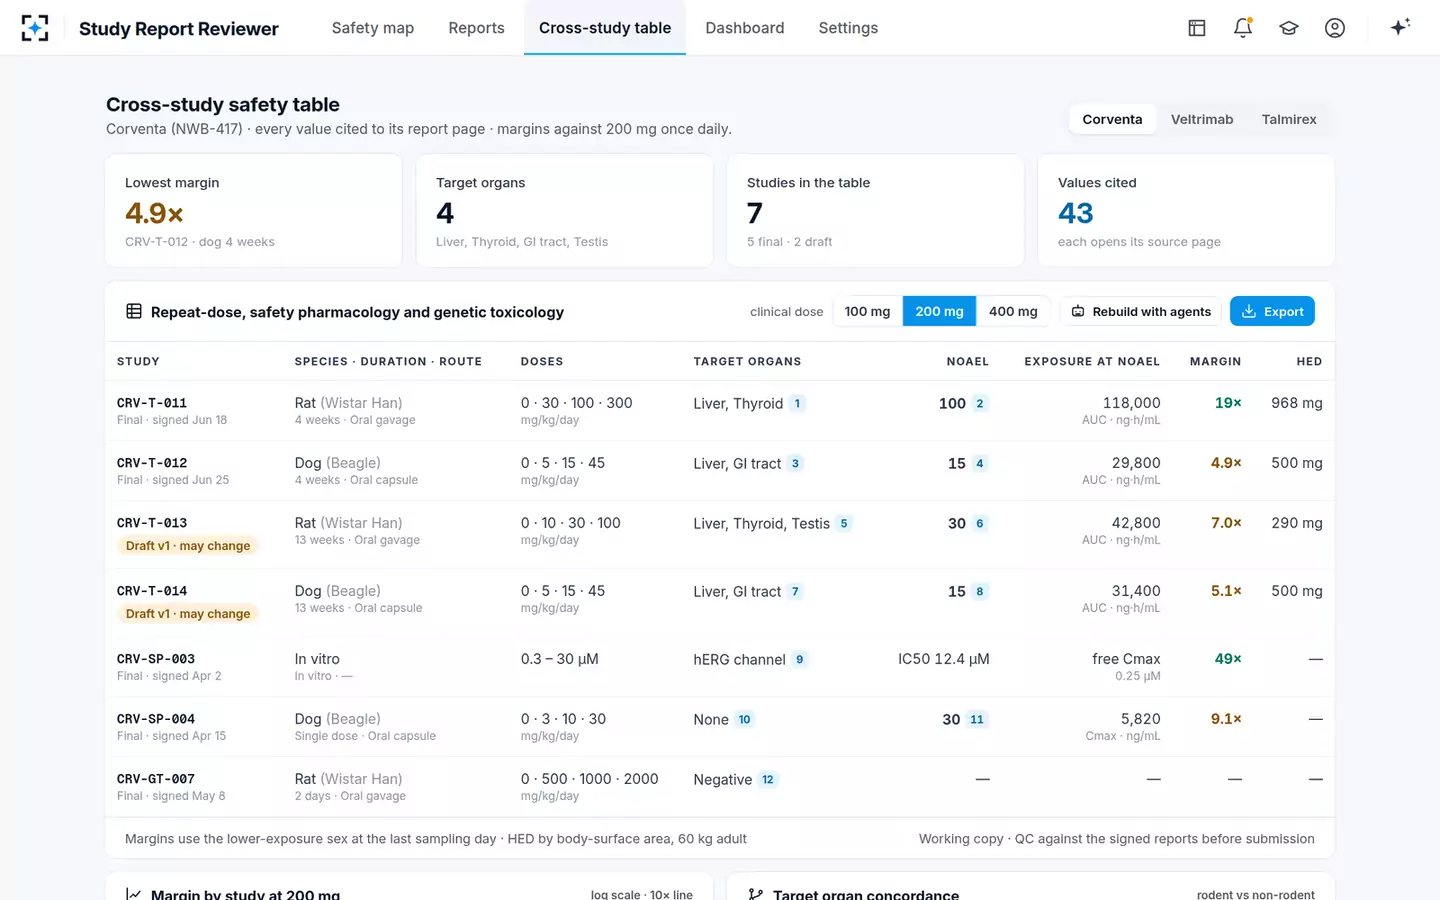Screen dimensions: 1440x900
Task: Switch to the Talmirex compound
Action: click(1288, 119)
